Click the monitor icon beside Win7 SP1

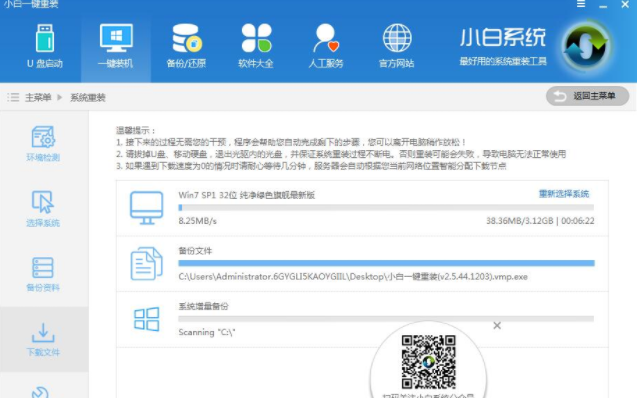click(x=147, y=208)
